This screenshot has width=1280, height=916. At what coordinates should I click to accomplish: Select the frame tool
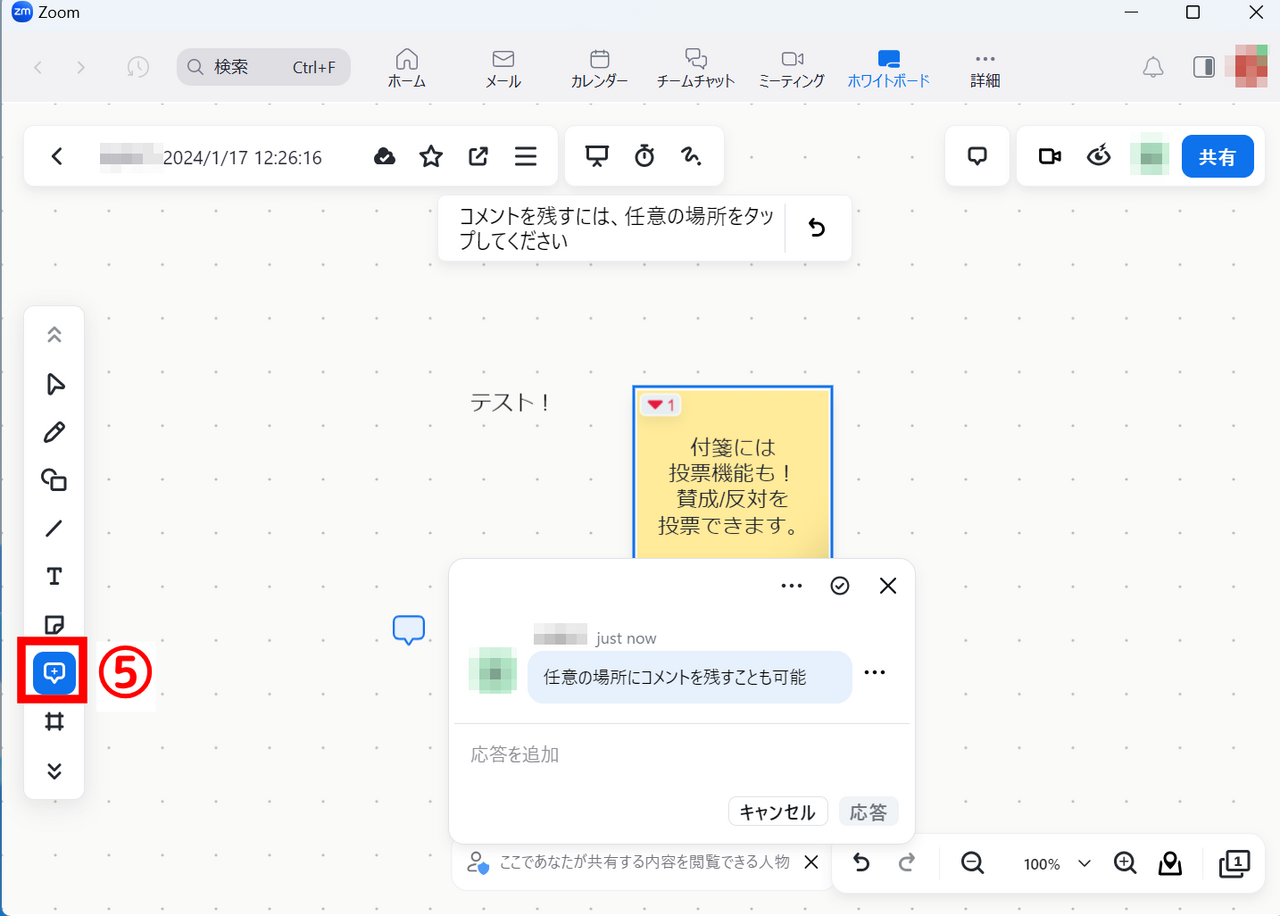coord(54,721)
